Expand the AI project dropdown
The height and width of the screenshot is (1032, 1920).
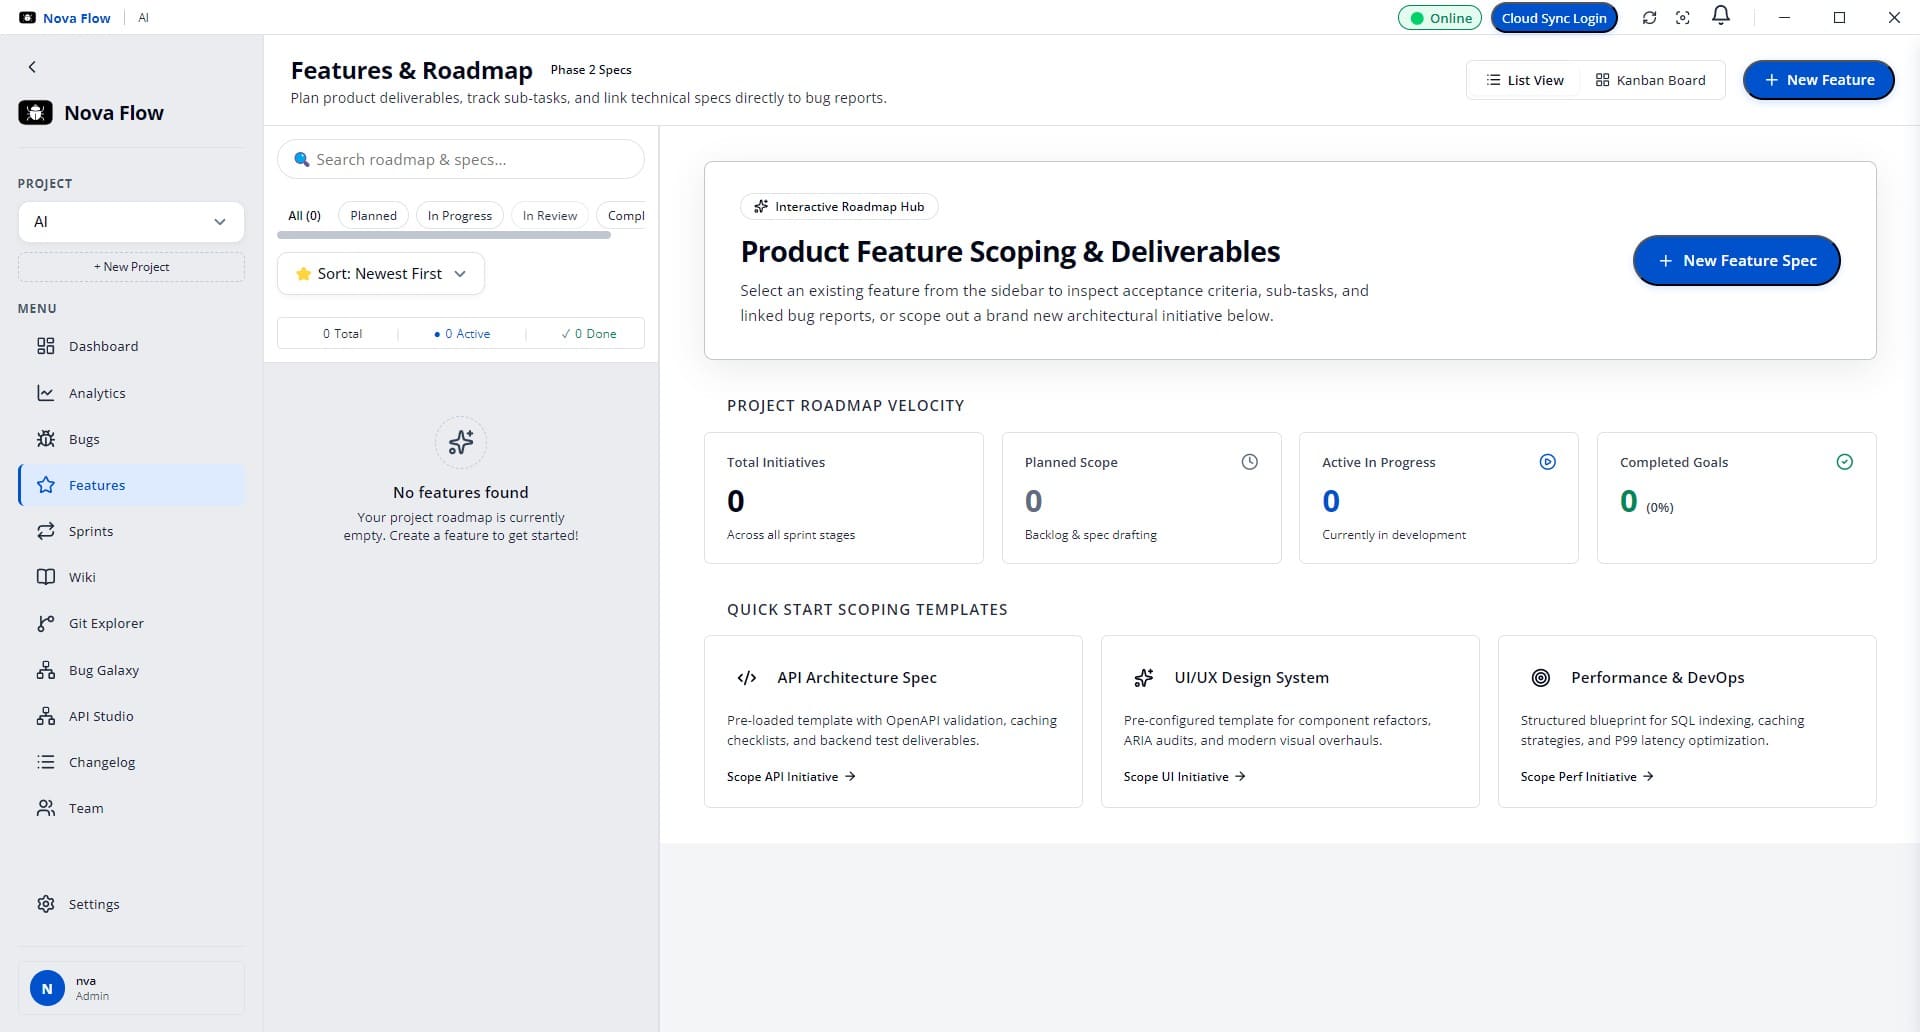(131, 222)
